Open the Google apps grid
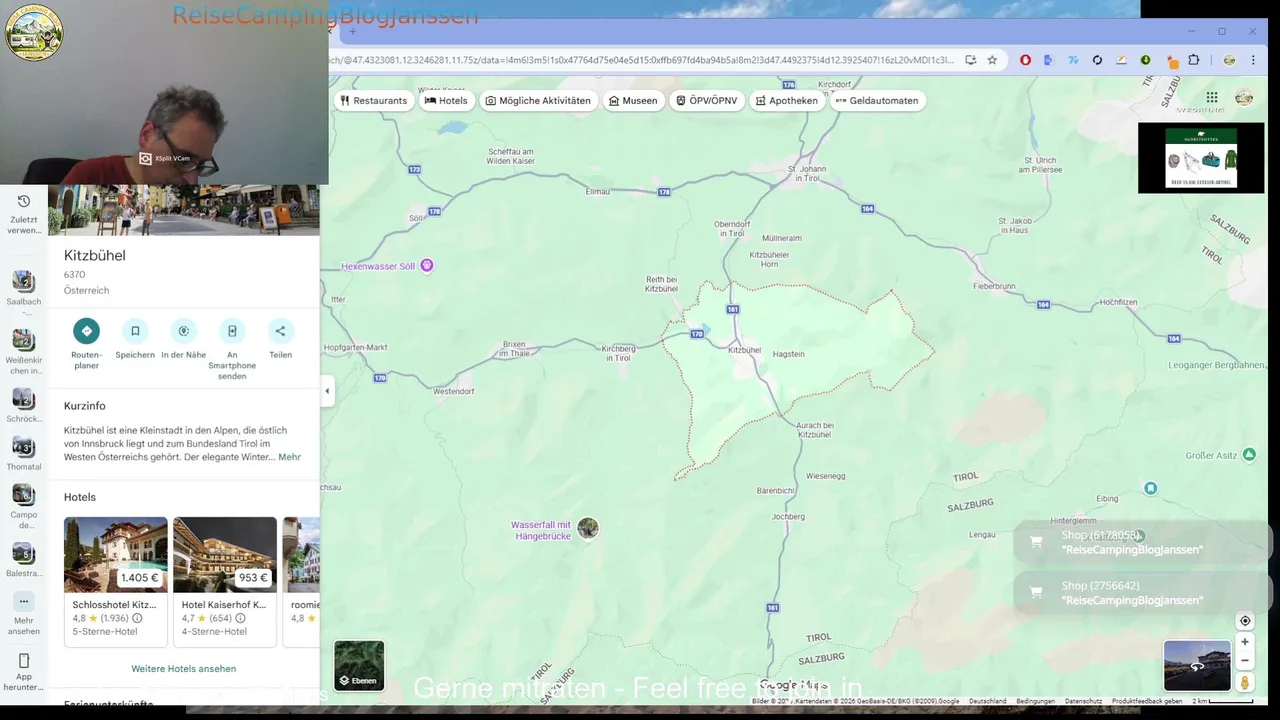1280x720 pixels. [x=1212, y=97]
